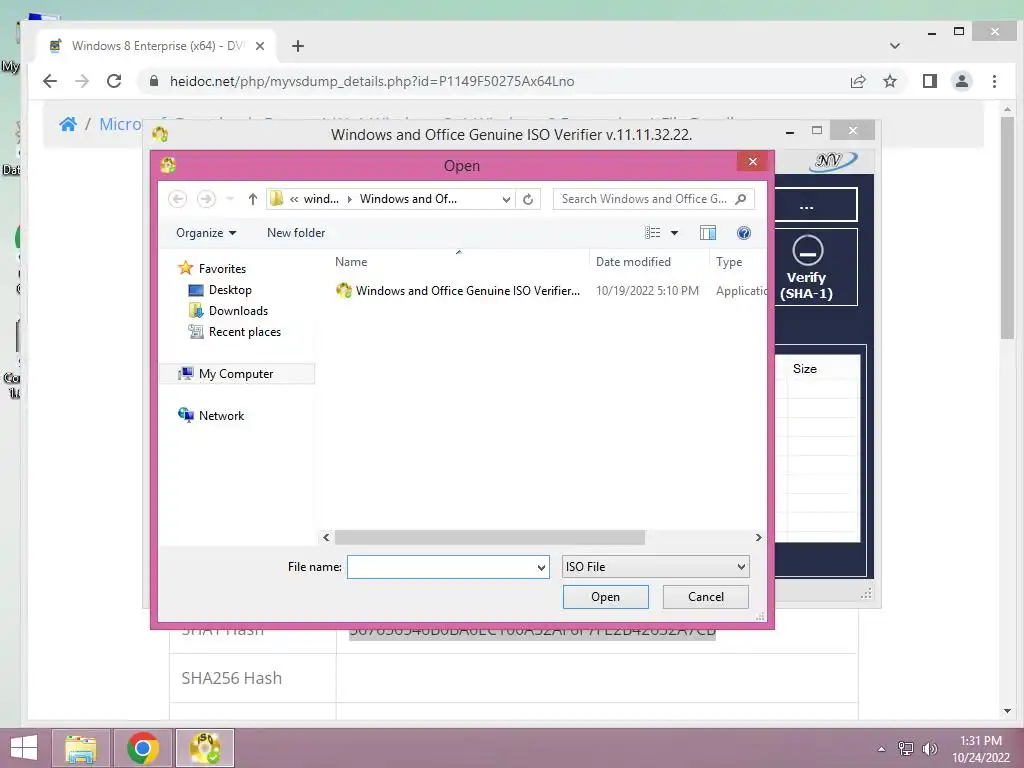The width and height of the screenshot is (1024, 768).
Task: Select Recent places in navigation pane
Action: [244, 332]
